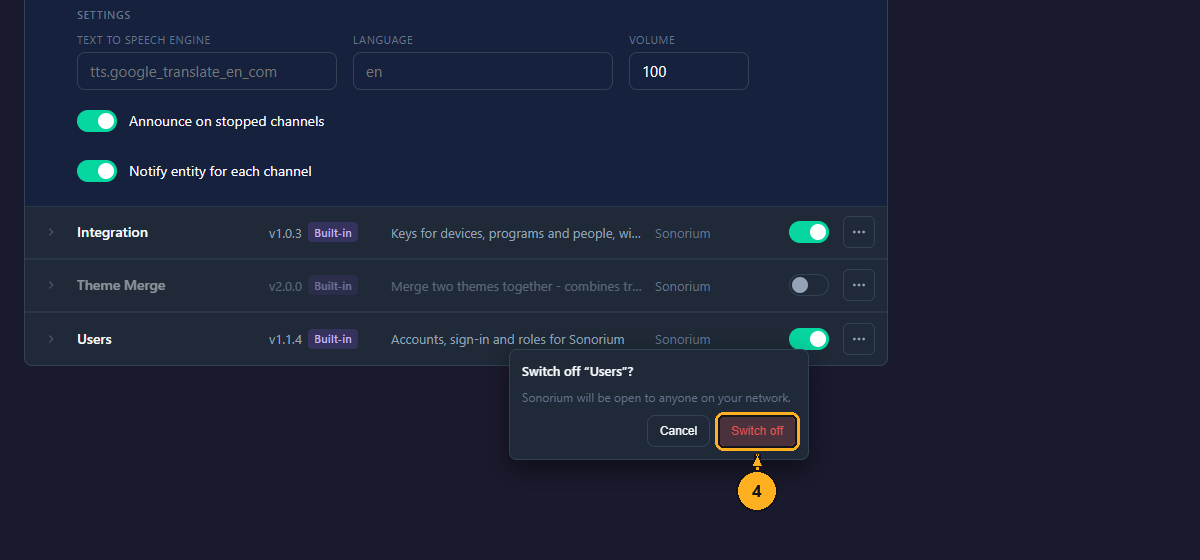1200x560 pixels.
Task: Click the 'open to anyone on your network' warning
Action: (656, 398)
